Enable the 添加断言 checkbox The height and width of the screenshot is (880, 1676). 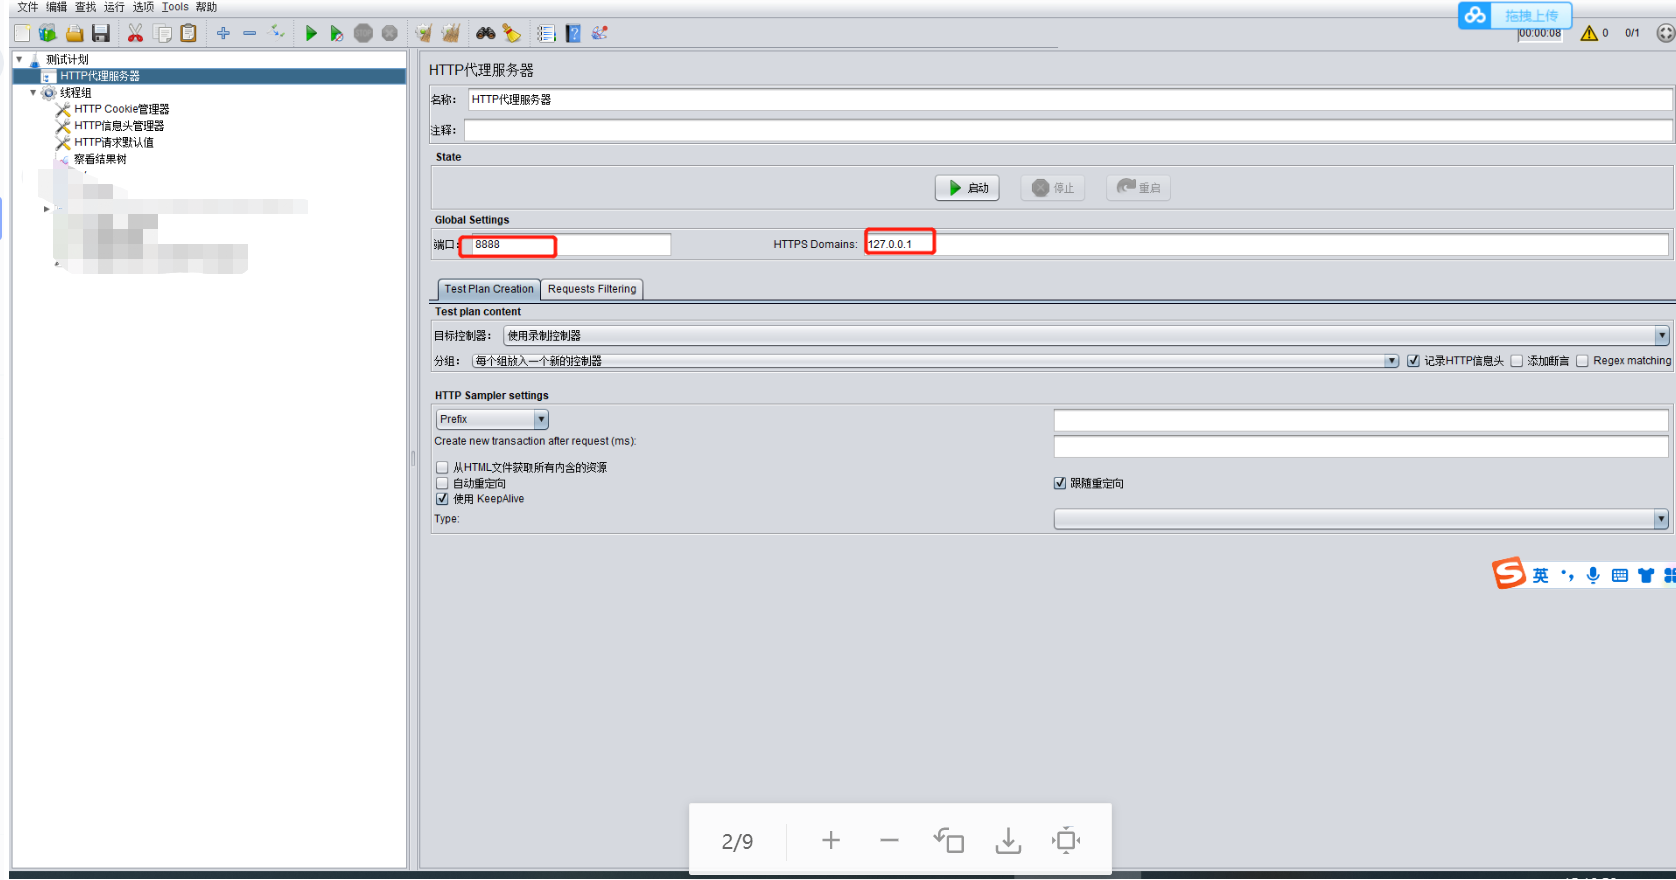click(x=1517, y=361)
